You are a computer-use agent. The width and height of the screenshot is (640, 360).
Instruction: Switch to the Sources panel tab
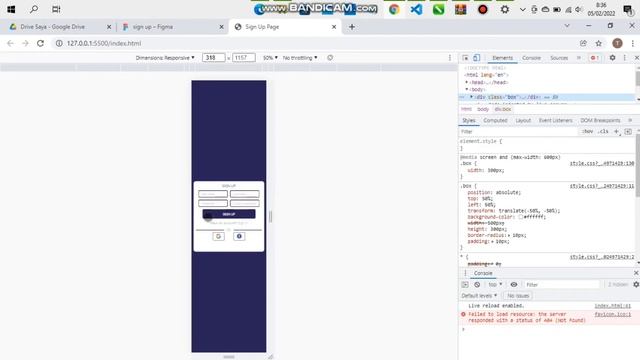click(x=559, y=58)
